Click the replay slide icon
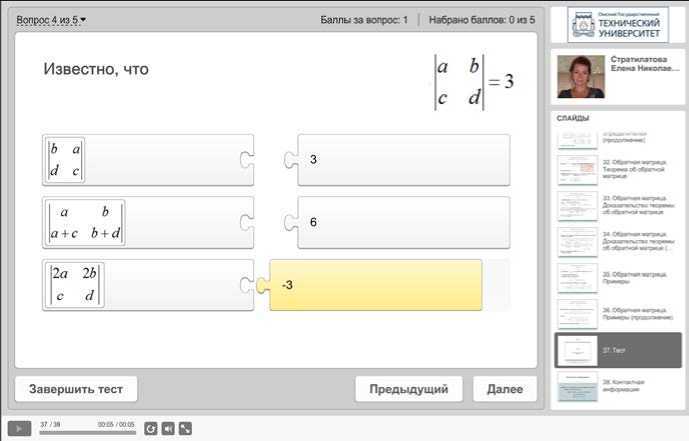Viewport: 689px width, 441px height. (151, 428)
